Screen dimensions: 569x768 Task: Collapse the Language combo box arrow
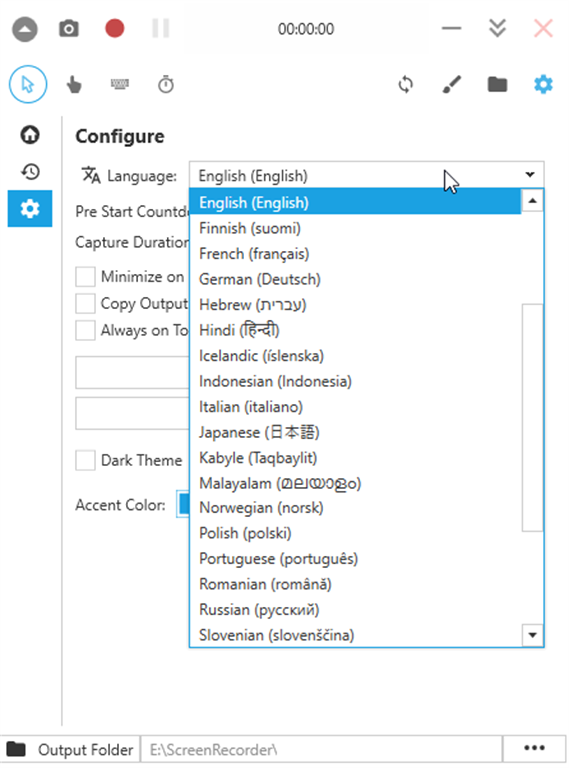530,175
